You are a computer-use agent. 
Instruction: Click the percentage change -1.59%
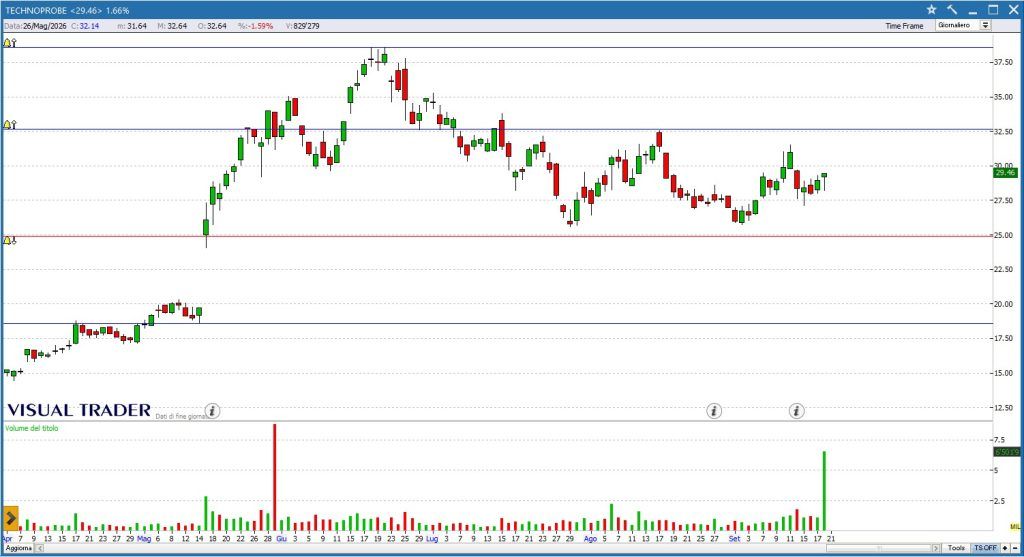[261, 26]
